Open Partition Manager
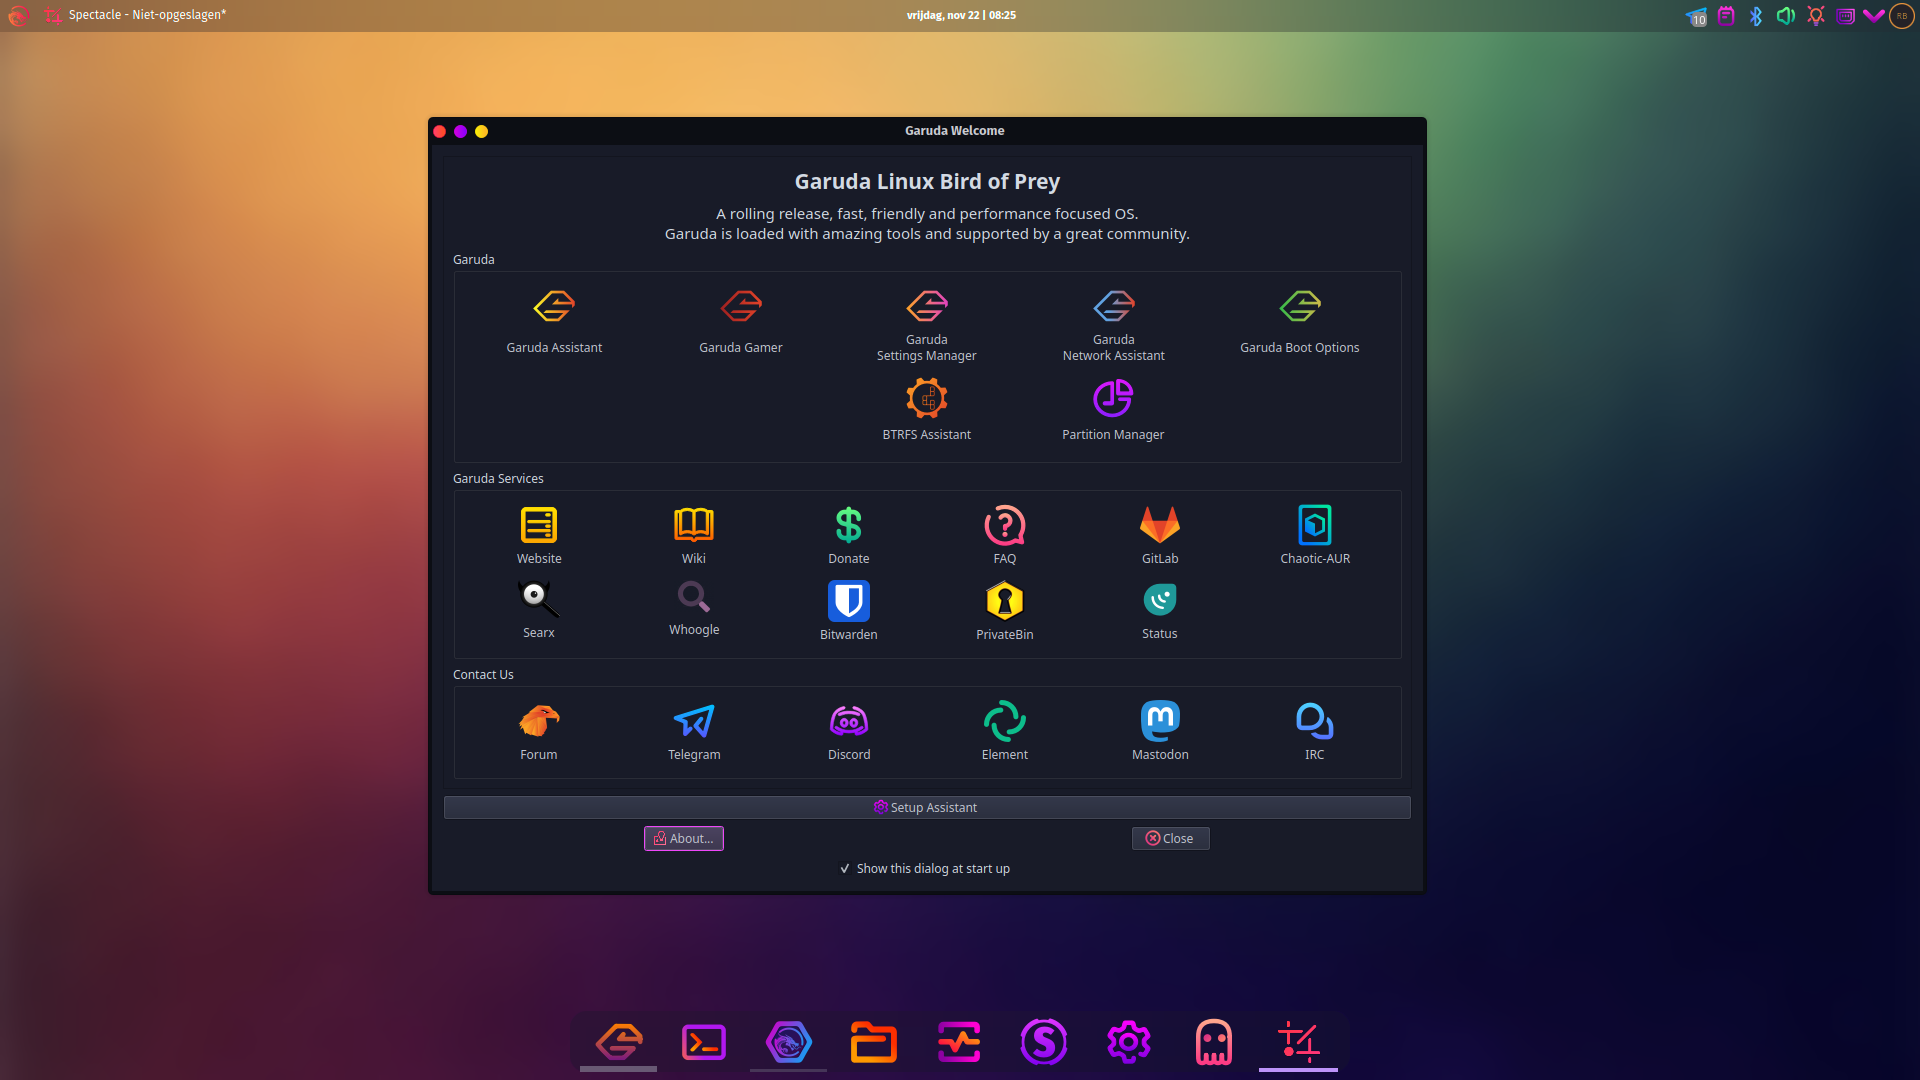The height and width of the screenshot is (1080, 1920). pyautogui.click(x=1113, y=409)
